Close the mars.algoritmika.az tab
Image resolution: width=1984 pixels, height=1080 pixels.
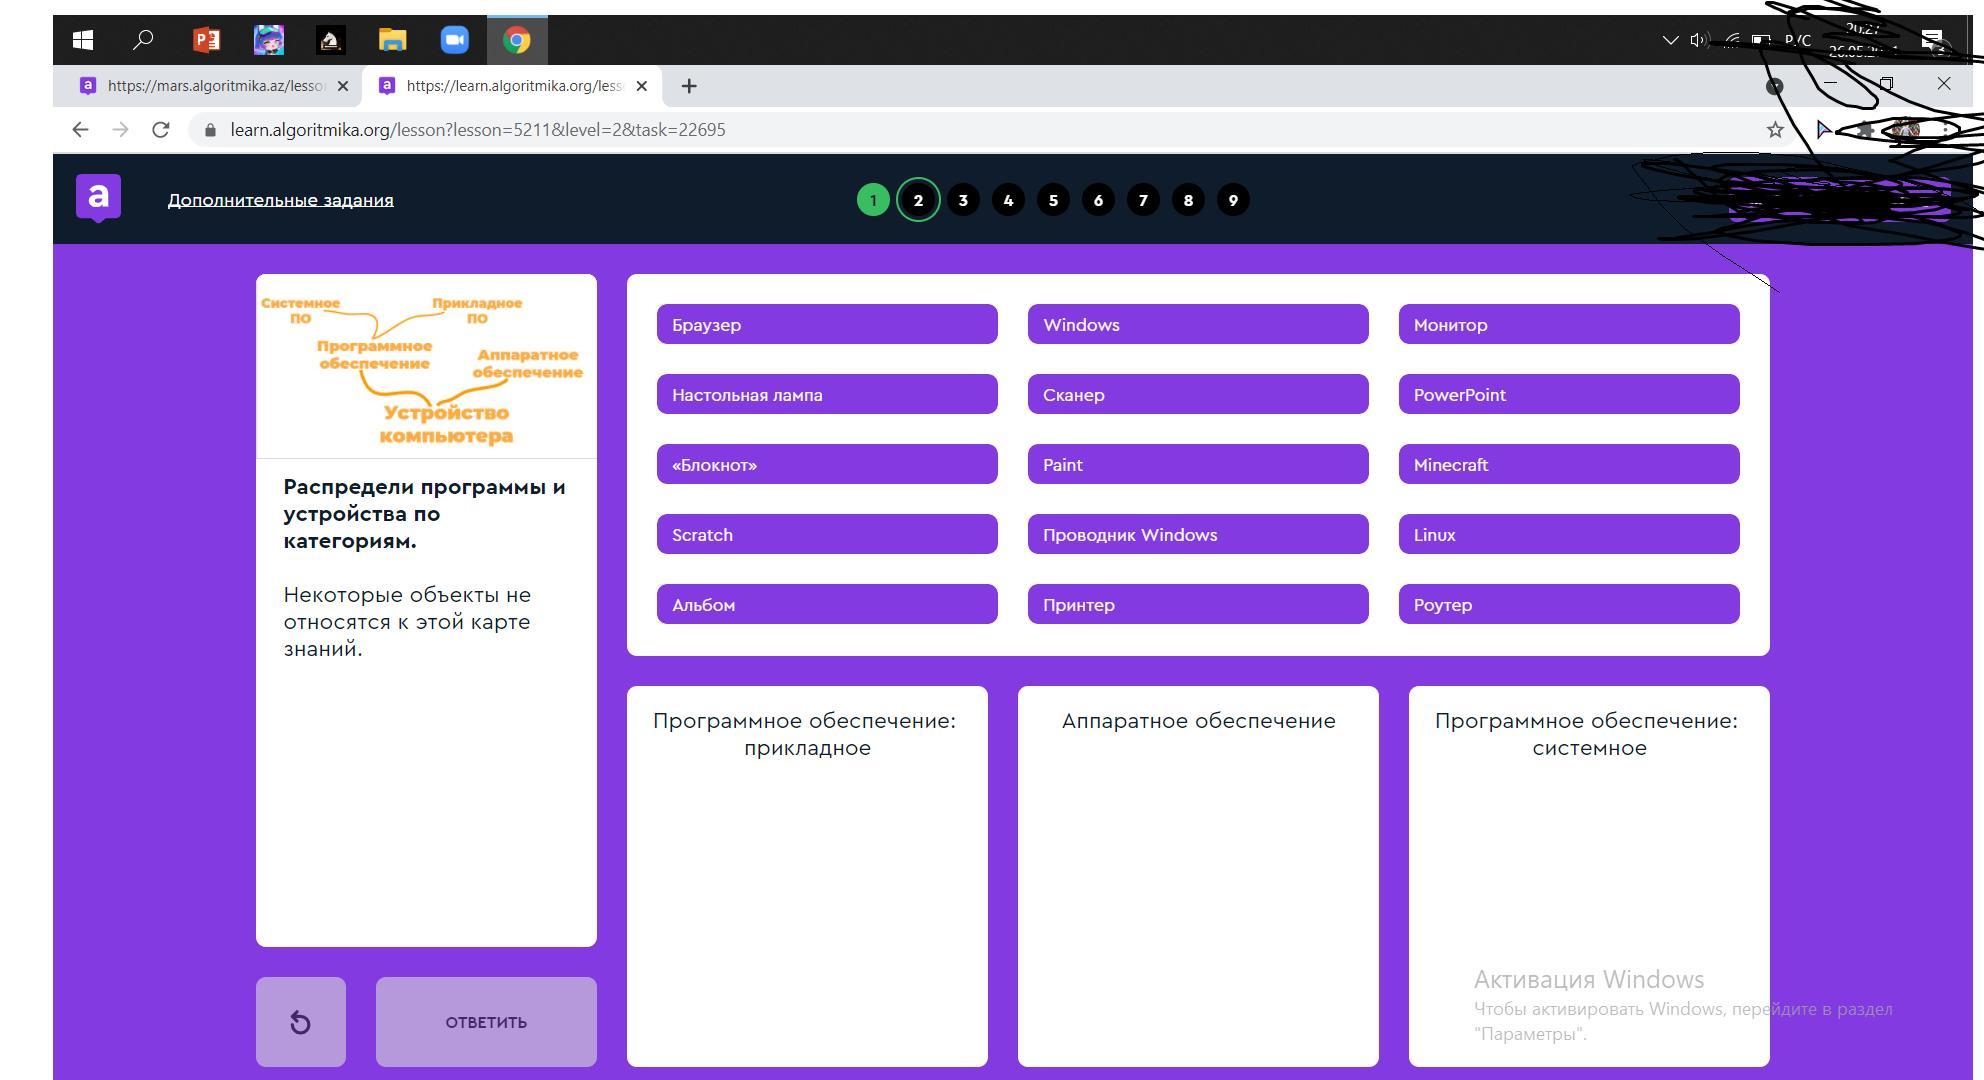click(x=343, y=86)
